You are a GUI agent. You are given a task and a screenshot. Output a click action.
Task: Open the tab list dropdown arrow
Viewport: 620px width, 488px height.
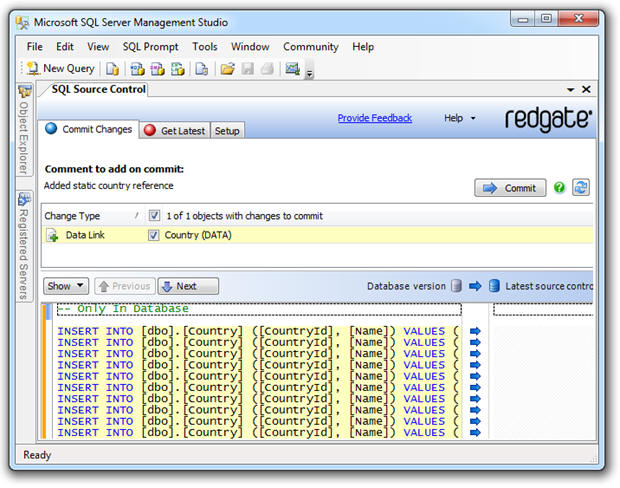(x=571, y=90)
